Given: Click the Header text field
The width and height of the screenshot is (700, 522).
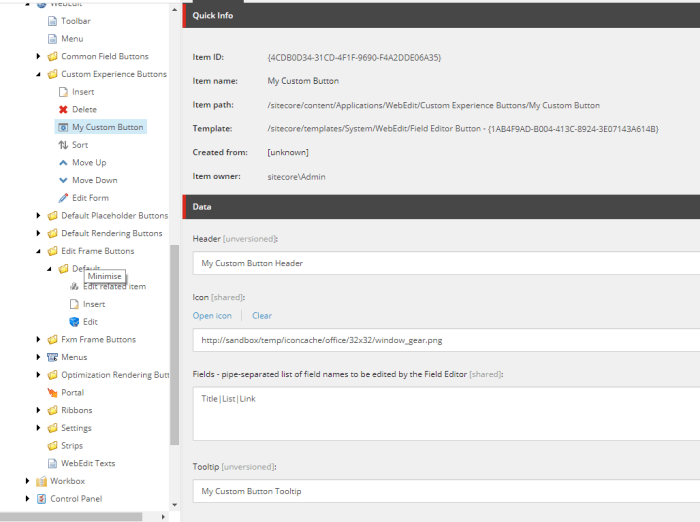Looking at the screenshot, I should point(446,263).
